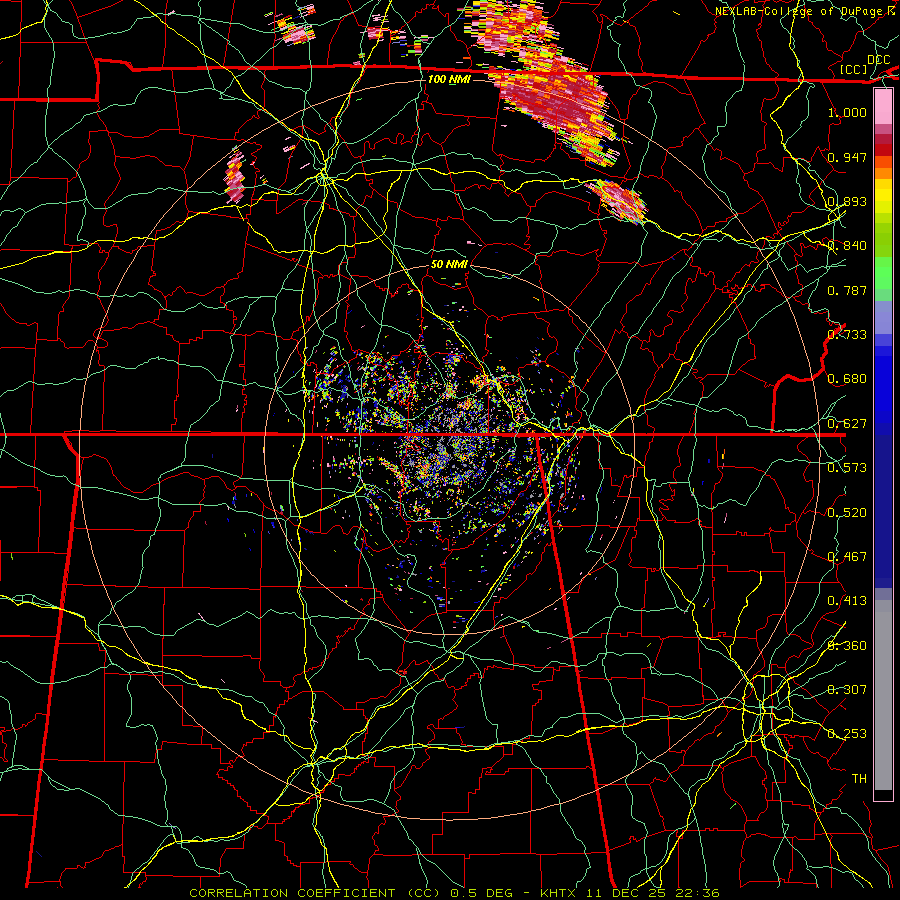Click the Correlation Coefficient caption at the bottom
Image resolution: width=900 pixels, height=900 pixels.
pyautogui.click(x=454, y=893)
